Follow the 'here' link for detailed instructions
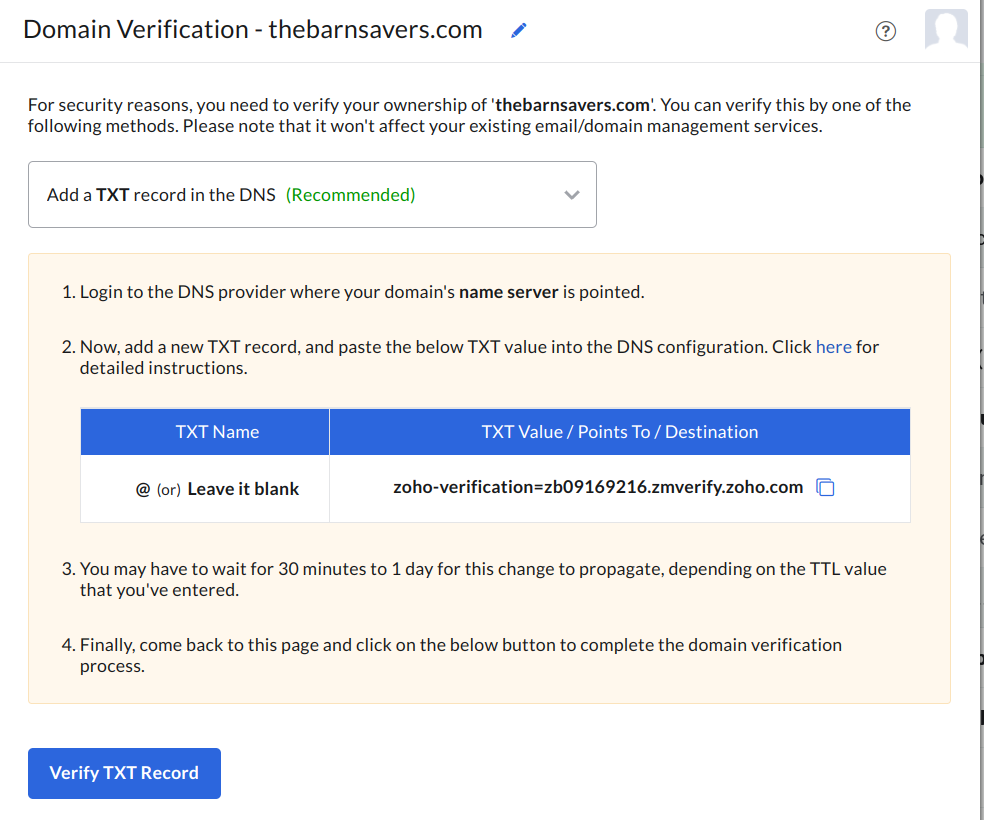The height and width of the screenshot is (820, 984). tap(833, 347)
